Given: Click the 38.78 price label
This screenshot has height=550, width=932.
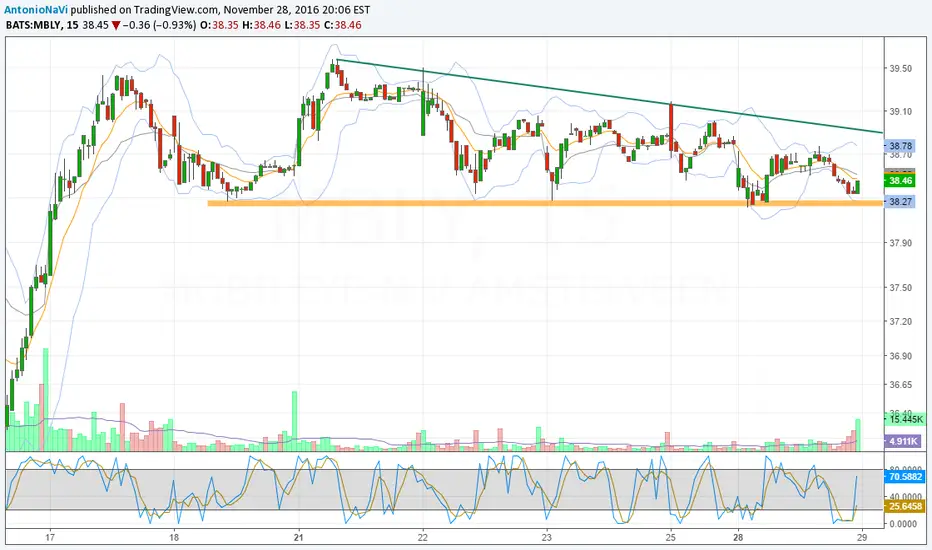Looking at the screenshot, I should tap(900, 146).
